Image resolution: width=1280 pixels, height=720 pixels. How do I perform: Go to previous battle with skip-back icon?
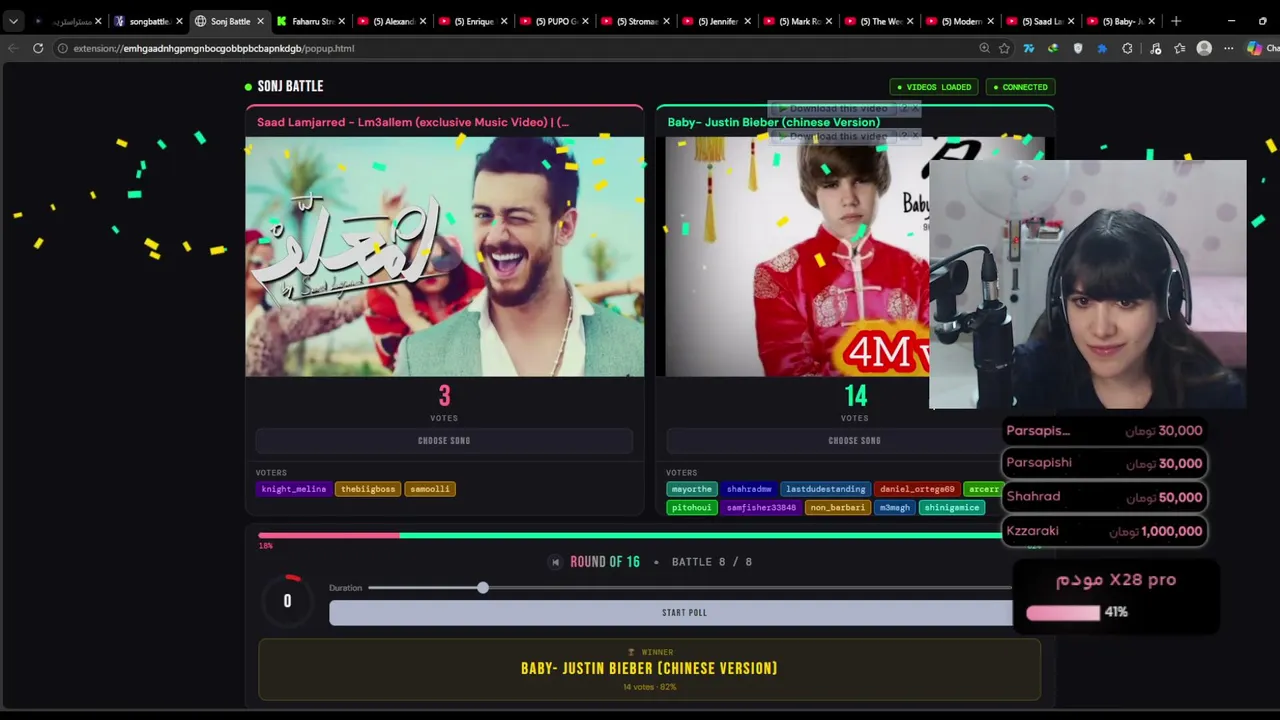(x=556, y=562)
